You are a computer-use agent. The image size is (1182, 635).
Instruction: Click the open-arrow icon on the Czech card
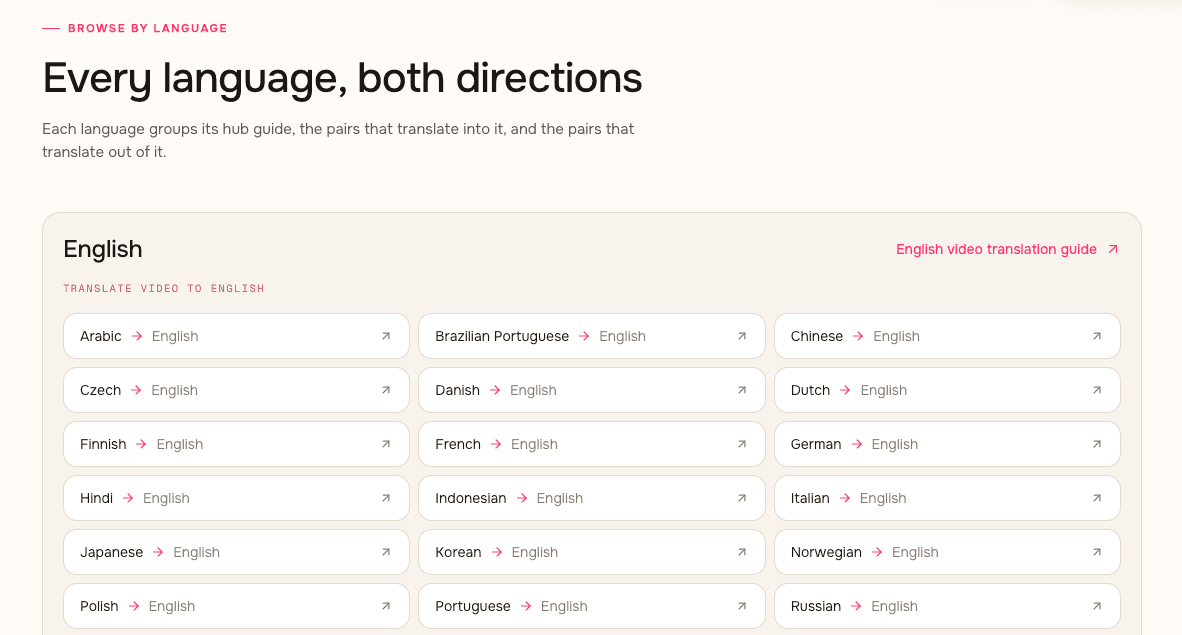pyautogui.click(x=386, y=390)
